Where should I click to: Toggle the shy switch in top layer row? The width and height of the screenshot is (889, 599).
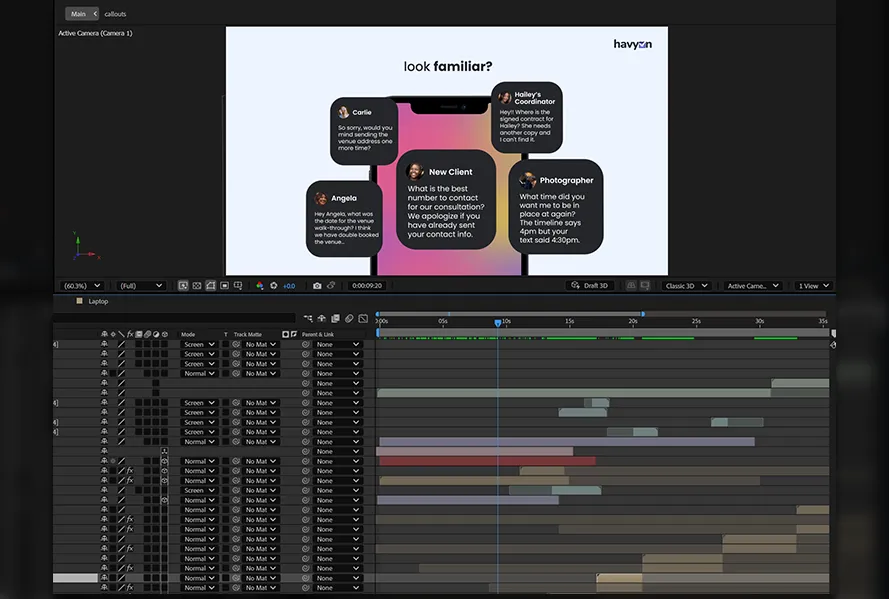click(104, 345)
